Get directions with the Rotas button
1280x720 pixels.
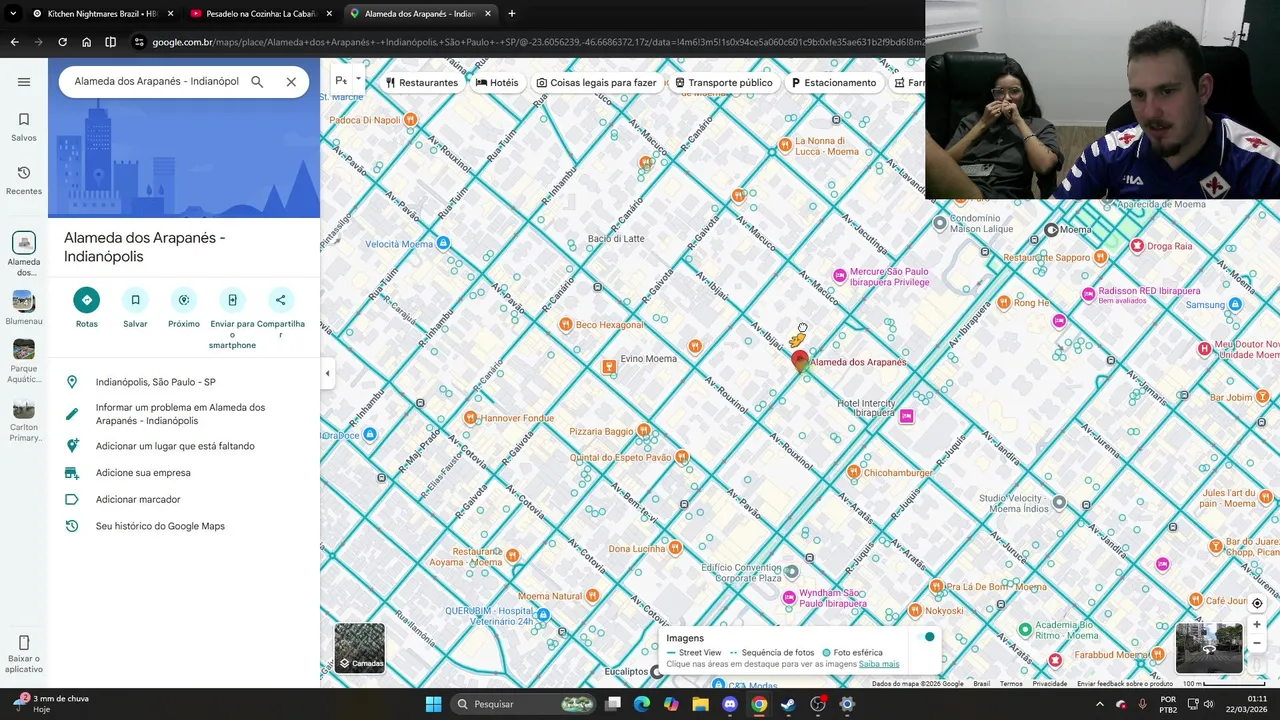coord(87,308)
